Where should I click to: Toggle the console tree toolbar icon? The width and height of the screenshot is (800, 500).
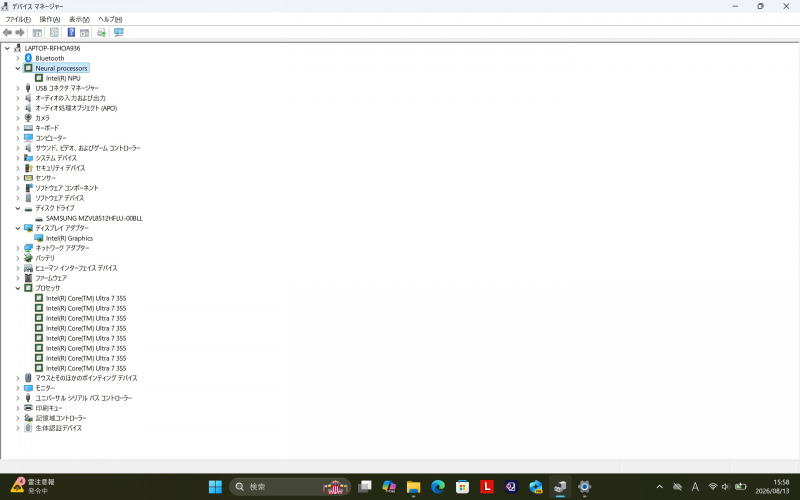pyautogui.click(x=37, y=33)
